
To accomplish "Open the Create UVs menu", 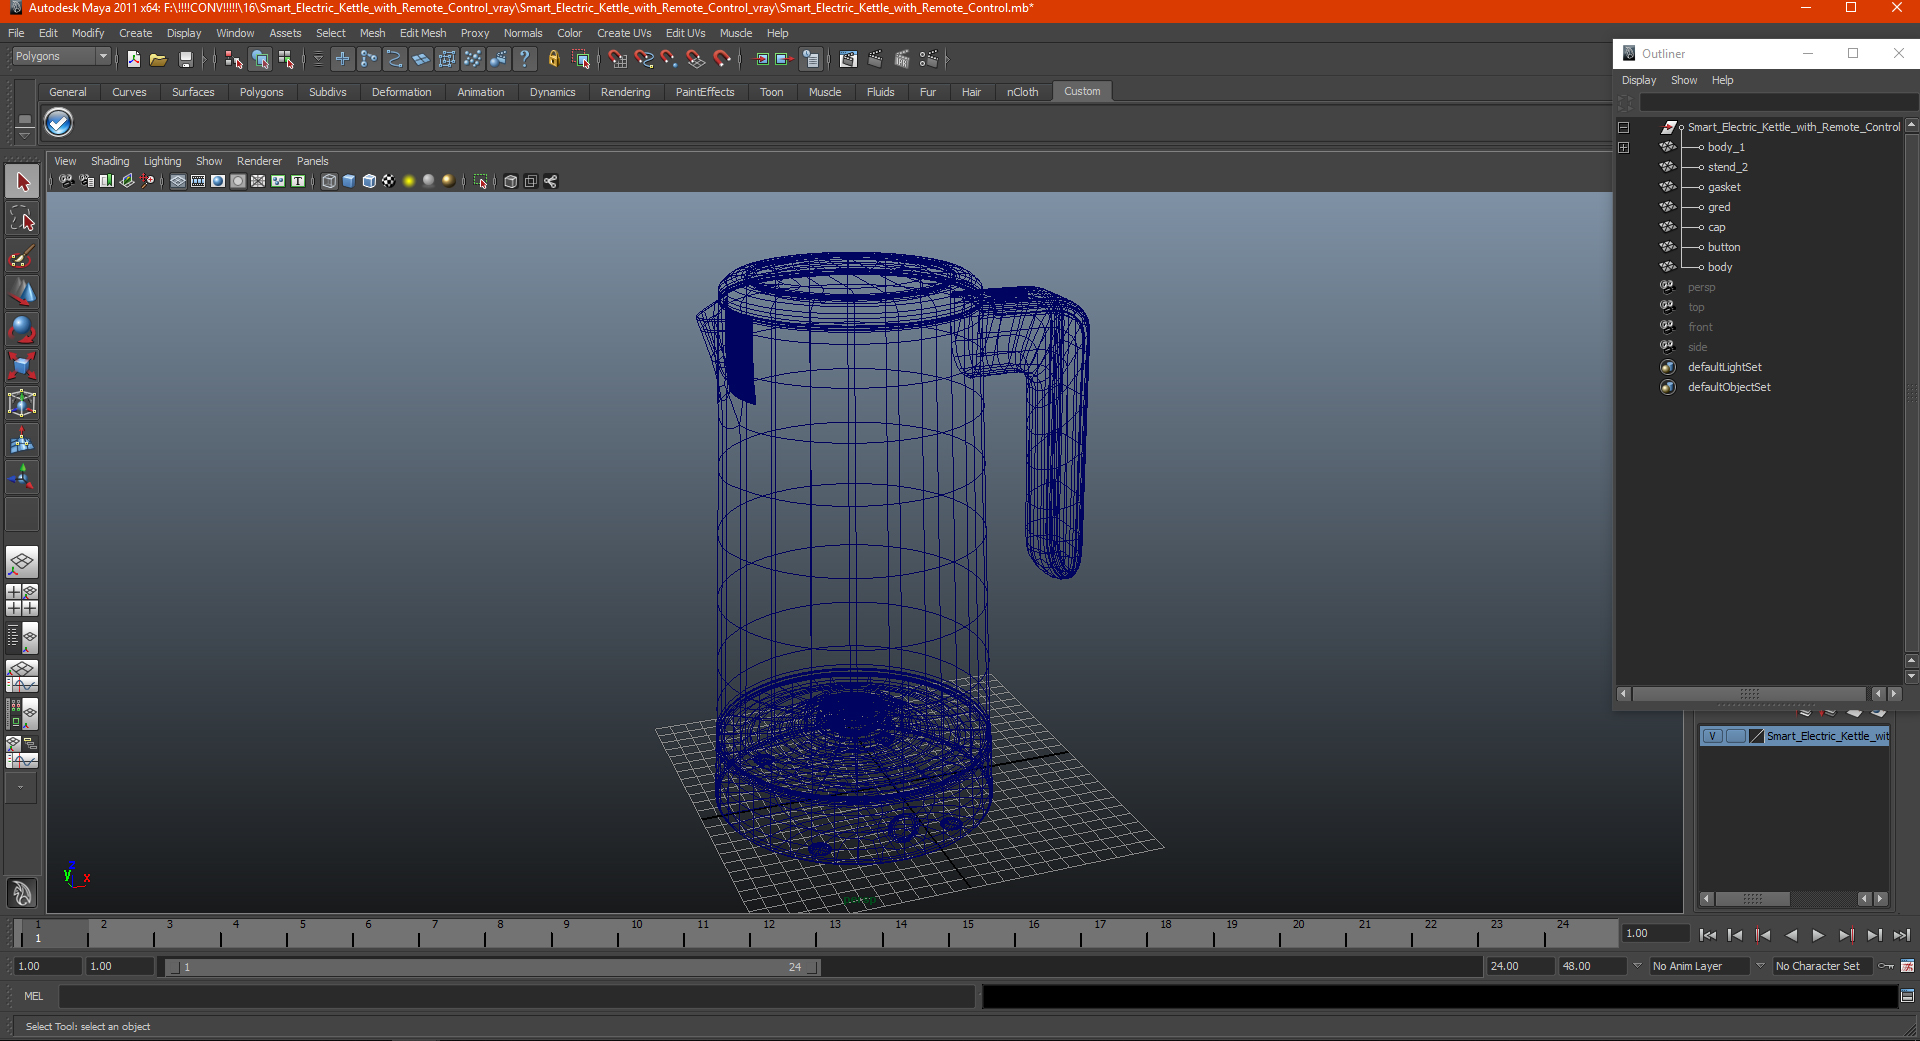I will pyautogui.click(x=624, y=33).
